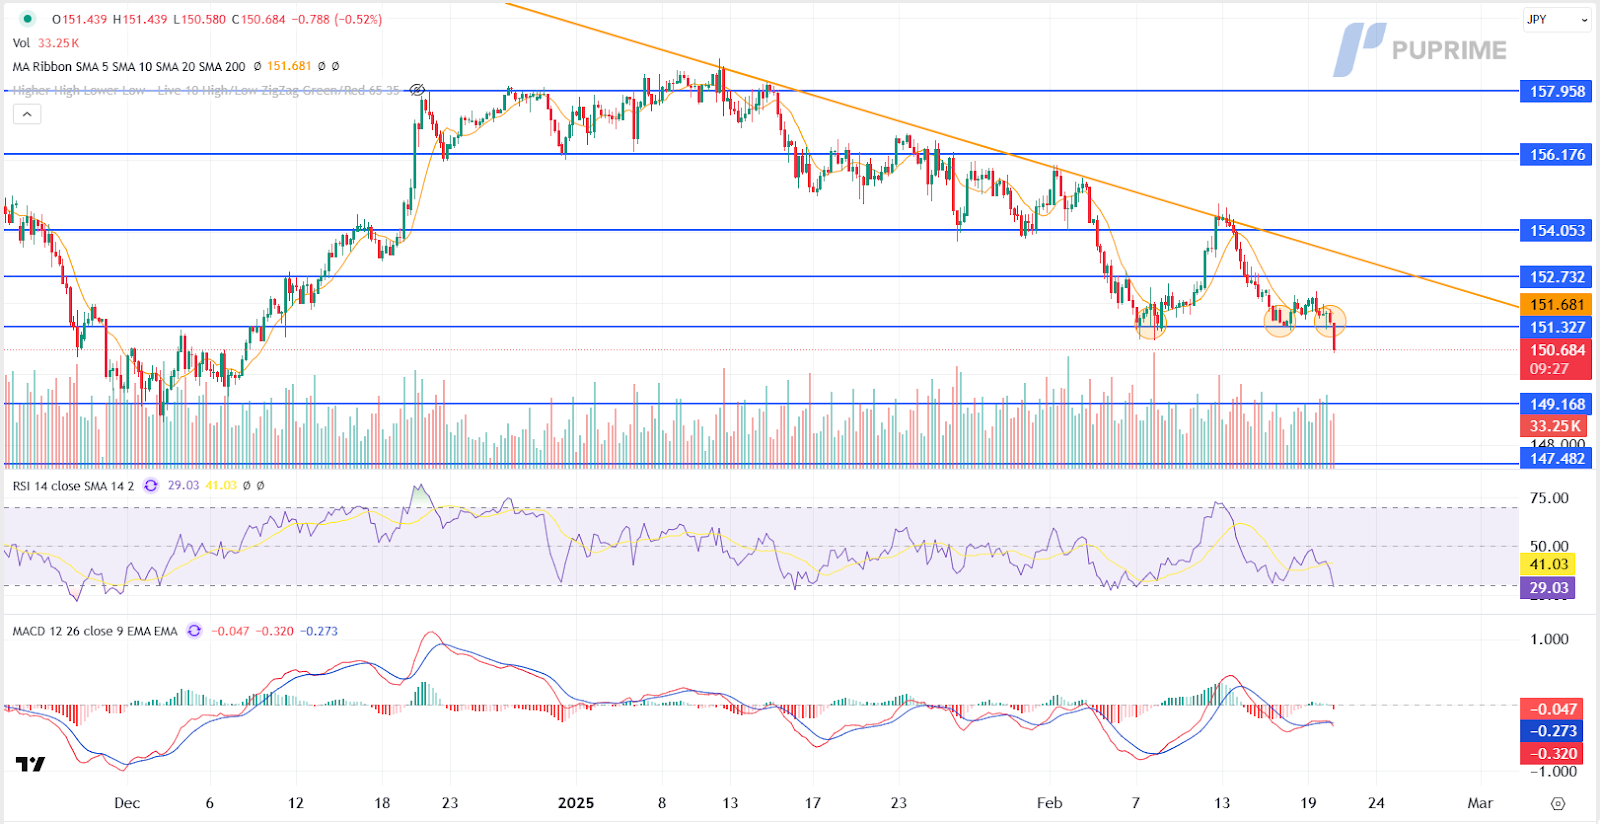Click the Mar label on the time axis
This screenshot has height=824, width=1600.
1480,803
